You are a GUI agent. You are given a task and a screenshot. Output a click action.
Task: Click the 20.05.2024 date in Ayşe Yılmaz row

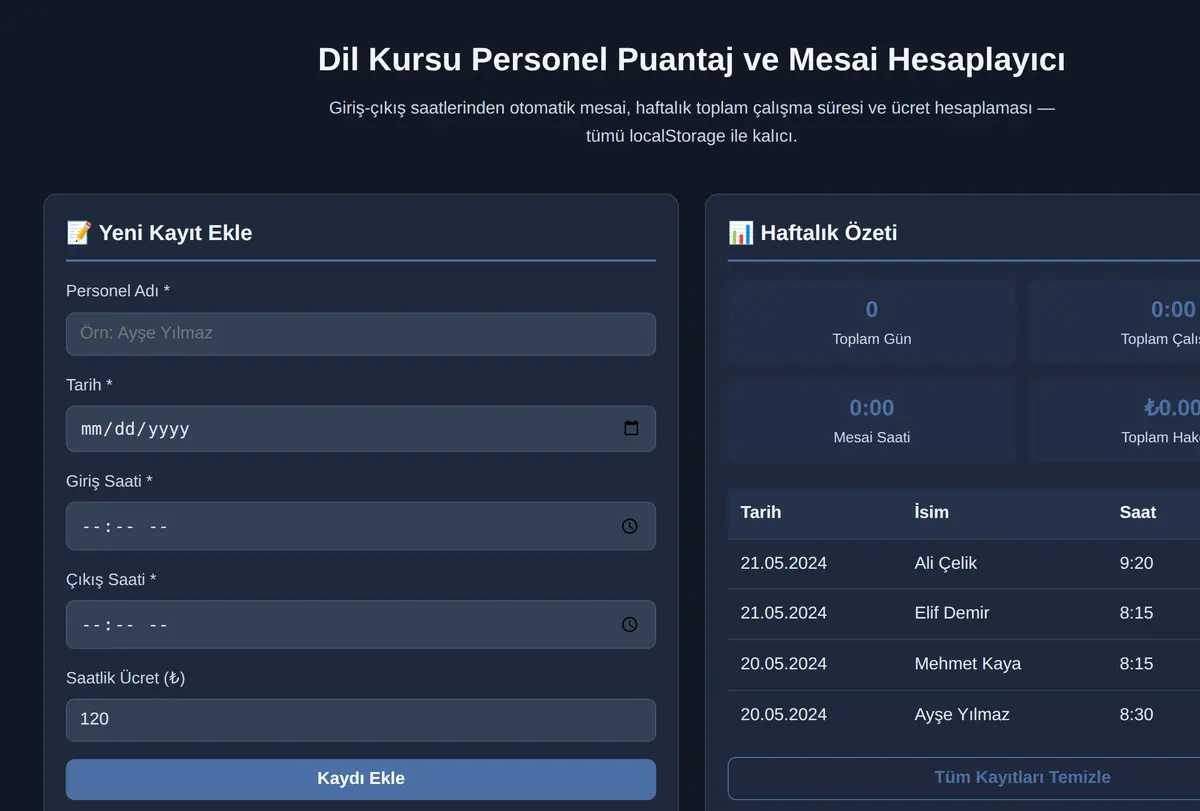(784, 715)
